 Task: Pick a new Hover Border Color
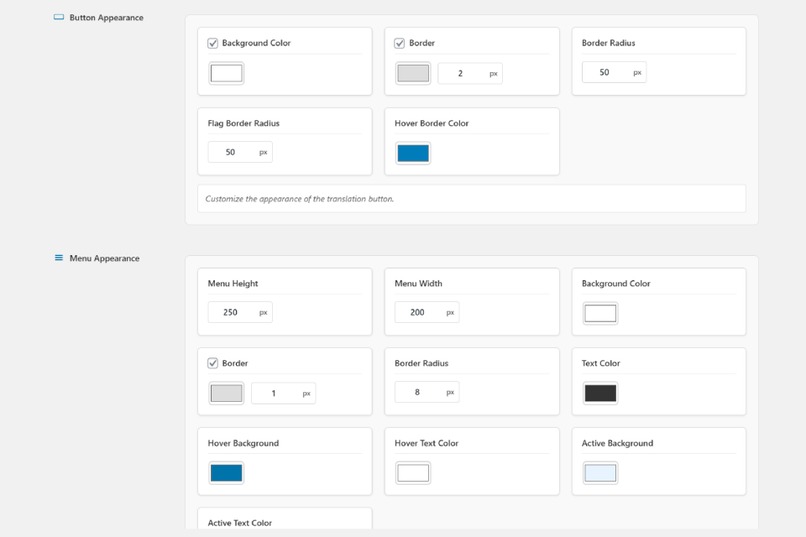pyautogui.click(x=413, y=153)
